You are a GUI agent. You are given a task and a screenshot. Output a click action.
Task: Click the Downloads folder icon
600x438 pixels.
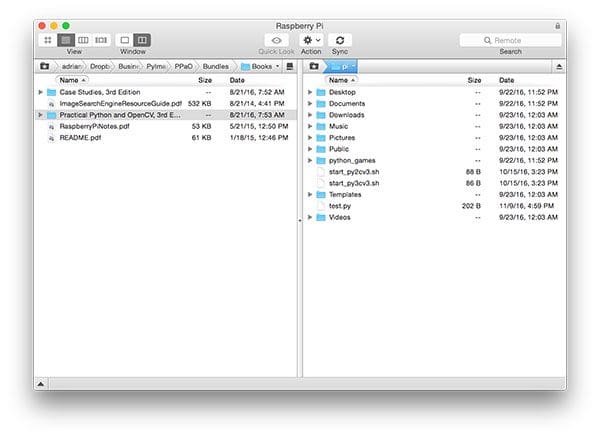(x=321, y=115)
